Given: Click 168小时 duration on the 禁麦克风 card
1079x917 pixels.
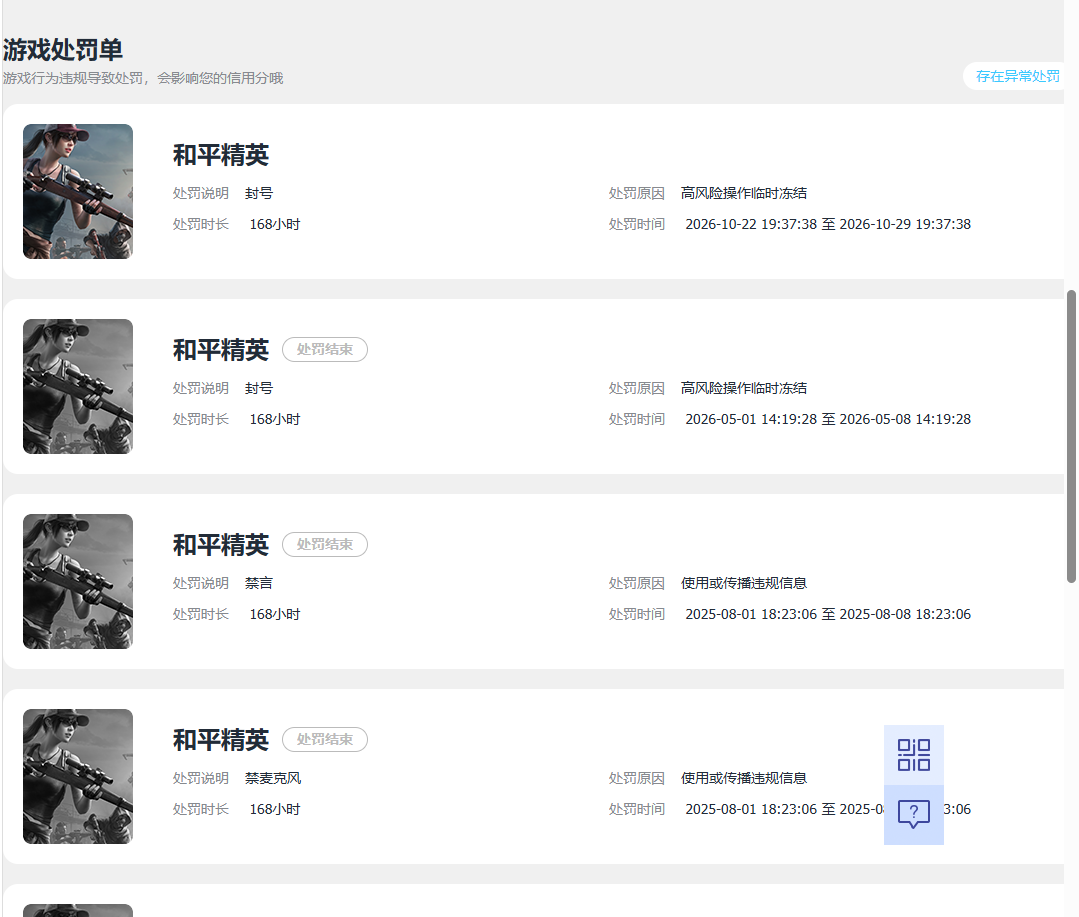Looking at the screenshot, I should (275, 809).
